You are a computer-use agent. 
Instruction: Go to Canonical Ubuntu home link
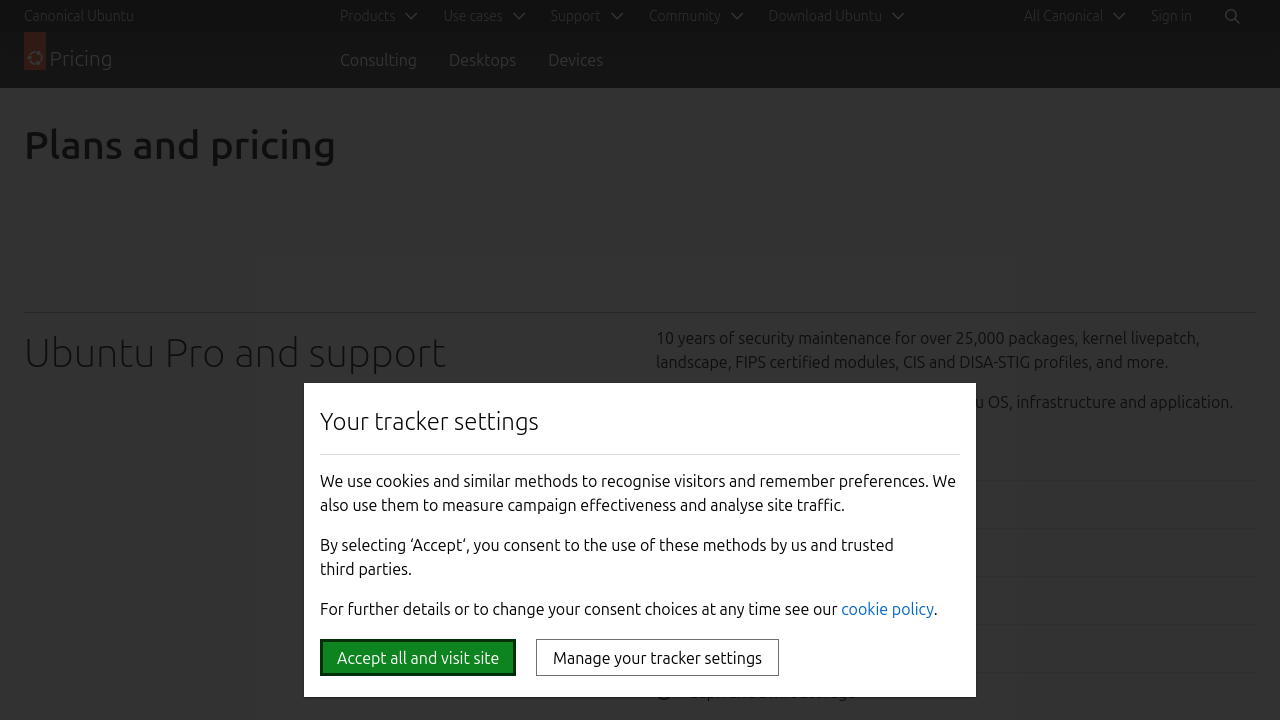click(x=79, y=16)
